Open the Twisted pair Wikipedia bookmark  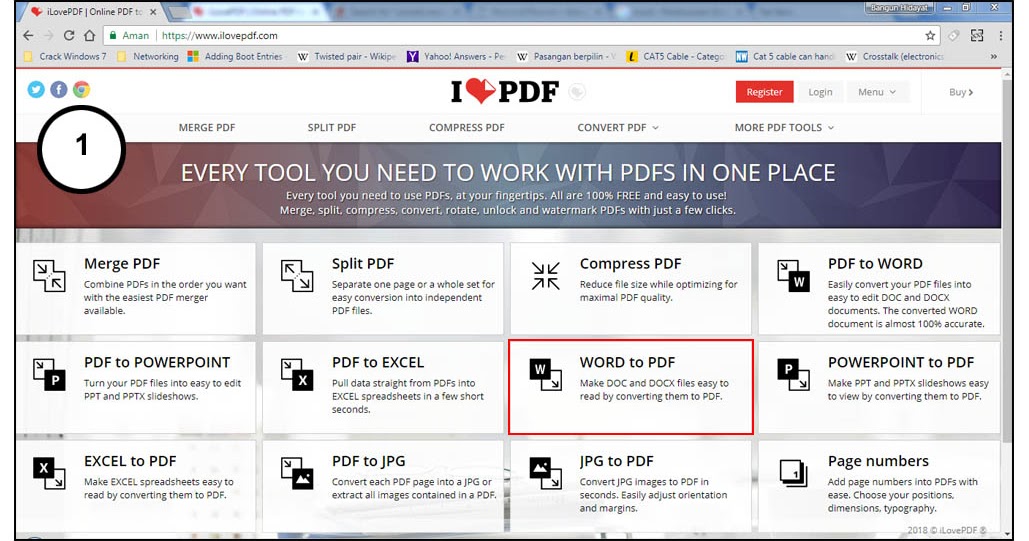[x=347, y=56]
